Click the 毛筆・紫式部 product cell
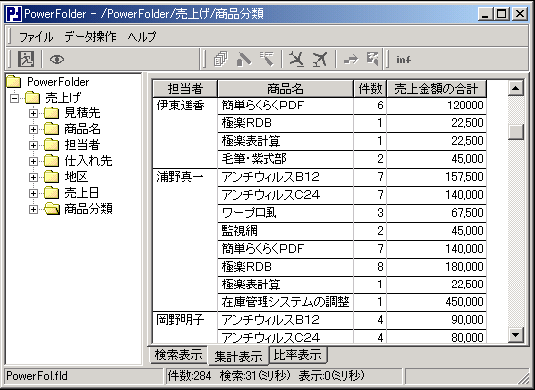Screen dimensions: 535x390 tap(285, 159)
